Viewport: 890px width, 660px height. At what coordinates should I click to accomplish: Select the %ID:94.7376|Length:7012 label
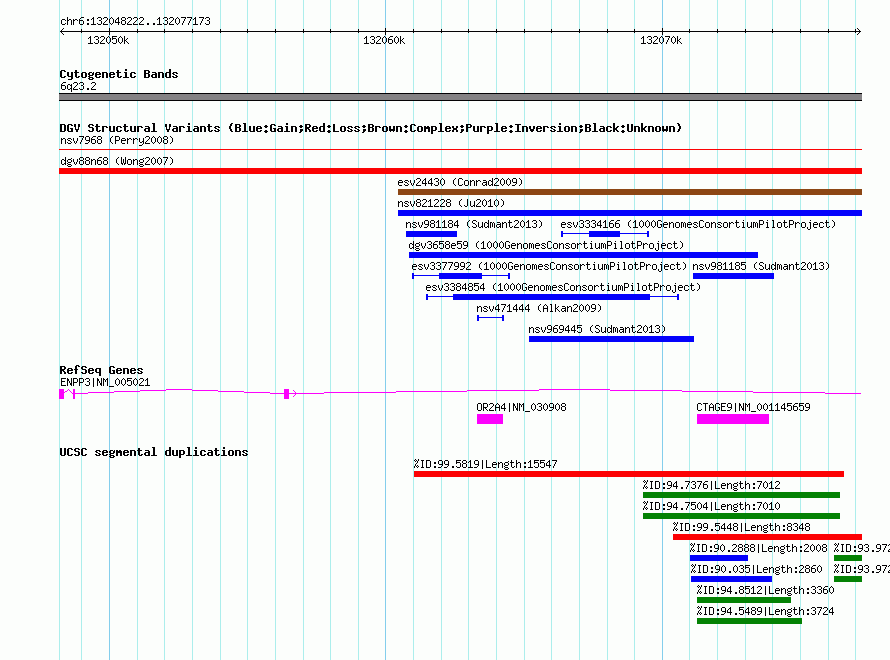click(x=711, y=485)
